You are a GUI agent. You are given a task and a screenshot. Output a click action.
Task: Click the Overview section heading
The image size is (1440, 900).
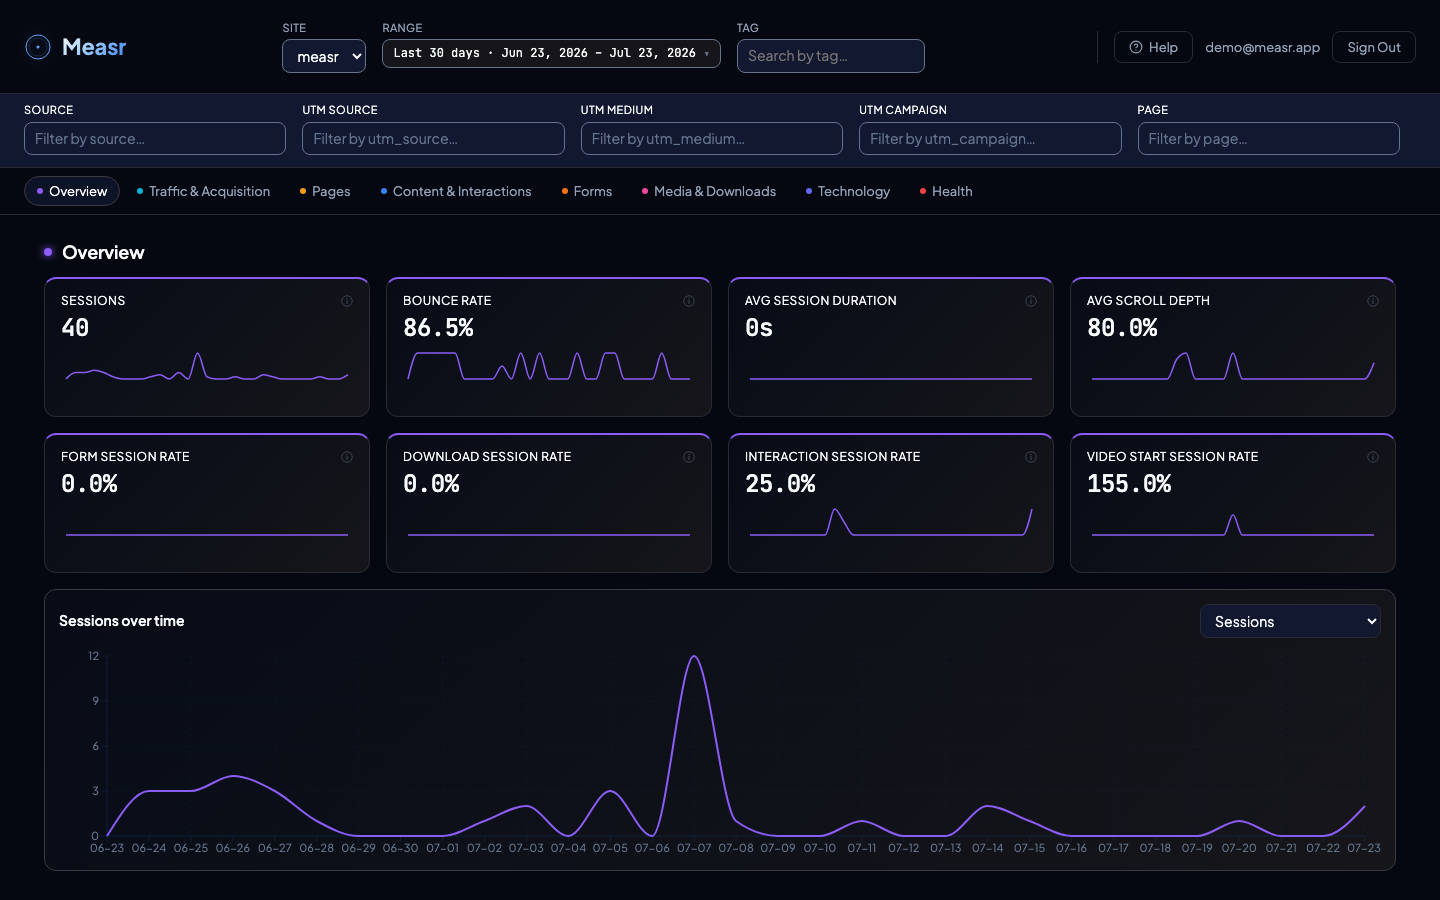click(x=103, y=253)
